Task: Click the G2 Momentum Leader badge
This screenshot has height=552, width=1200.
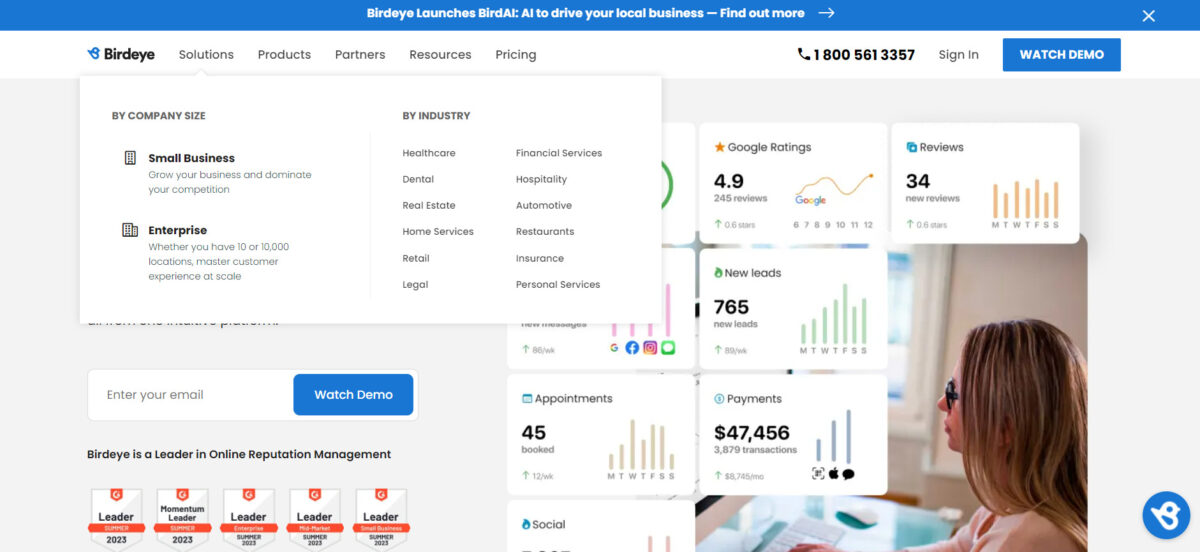Action: coord(182,517)
